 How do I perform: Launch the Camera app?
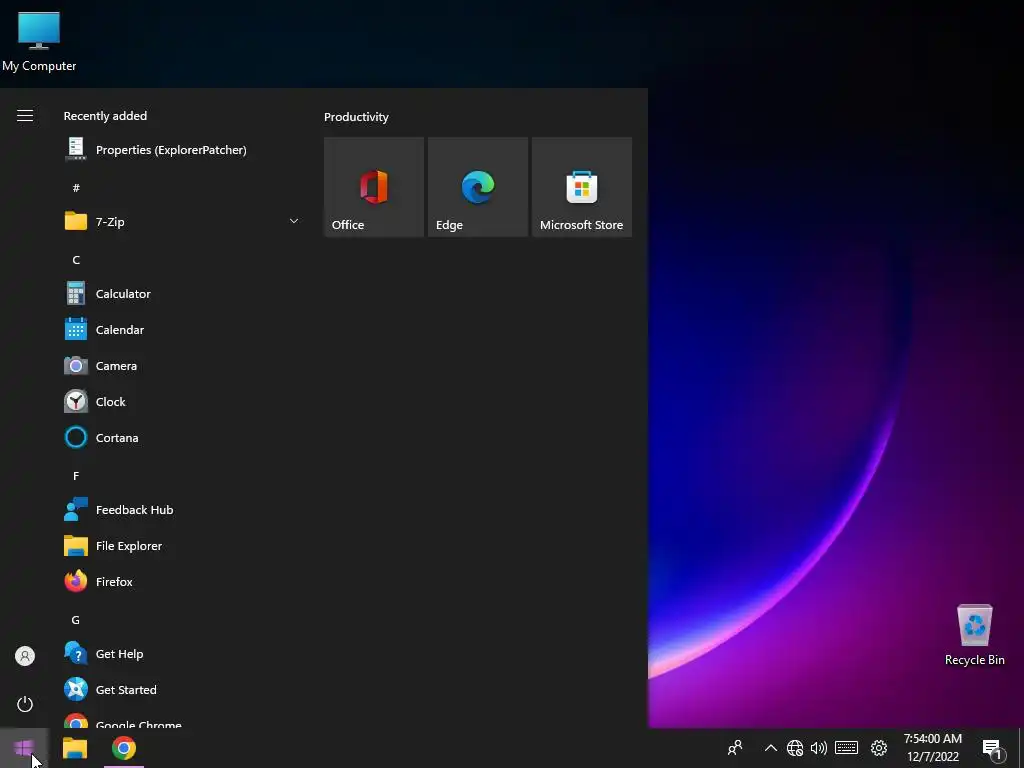pos(182,365)
